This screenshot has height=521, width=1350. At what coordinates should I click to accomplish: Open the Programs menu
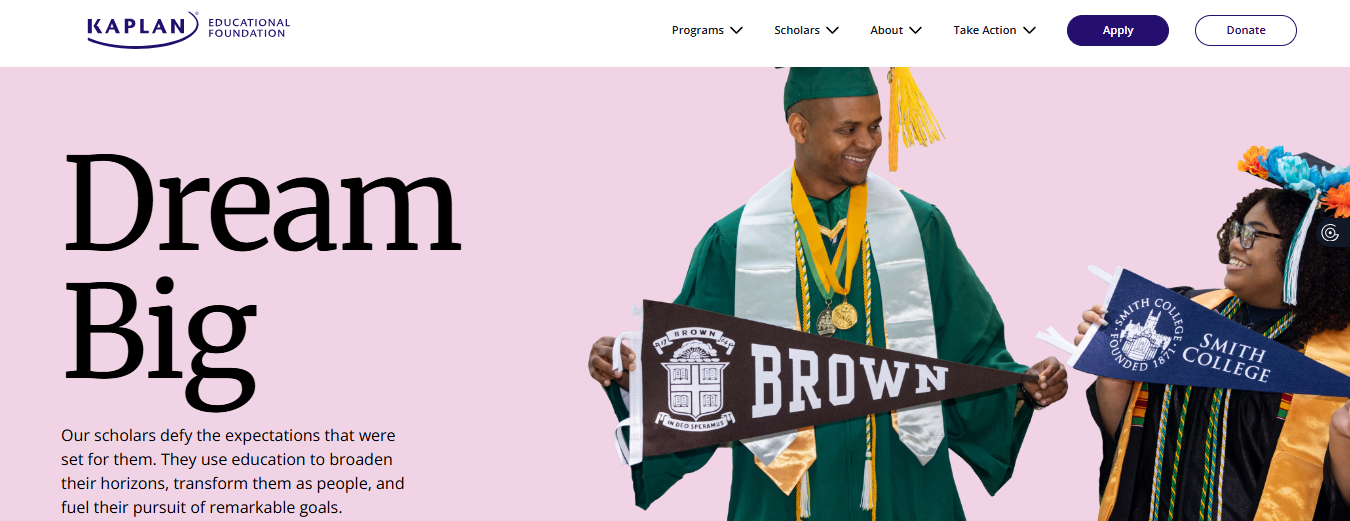point(698,30)
